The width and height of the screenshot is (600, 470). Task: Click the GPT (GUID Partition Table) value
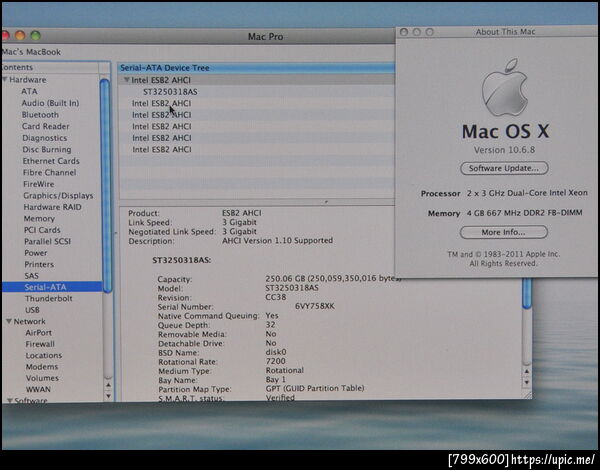[x=315, y=388]
